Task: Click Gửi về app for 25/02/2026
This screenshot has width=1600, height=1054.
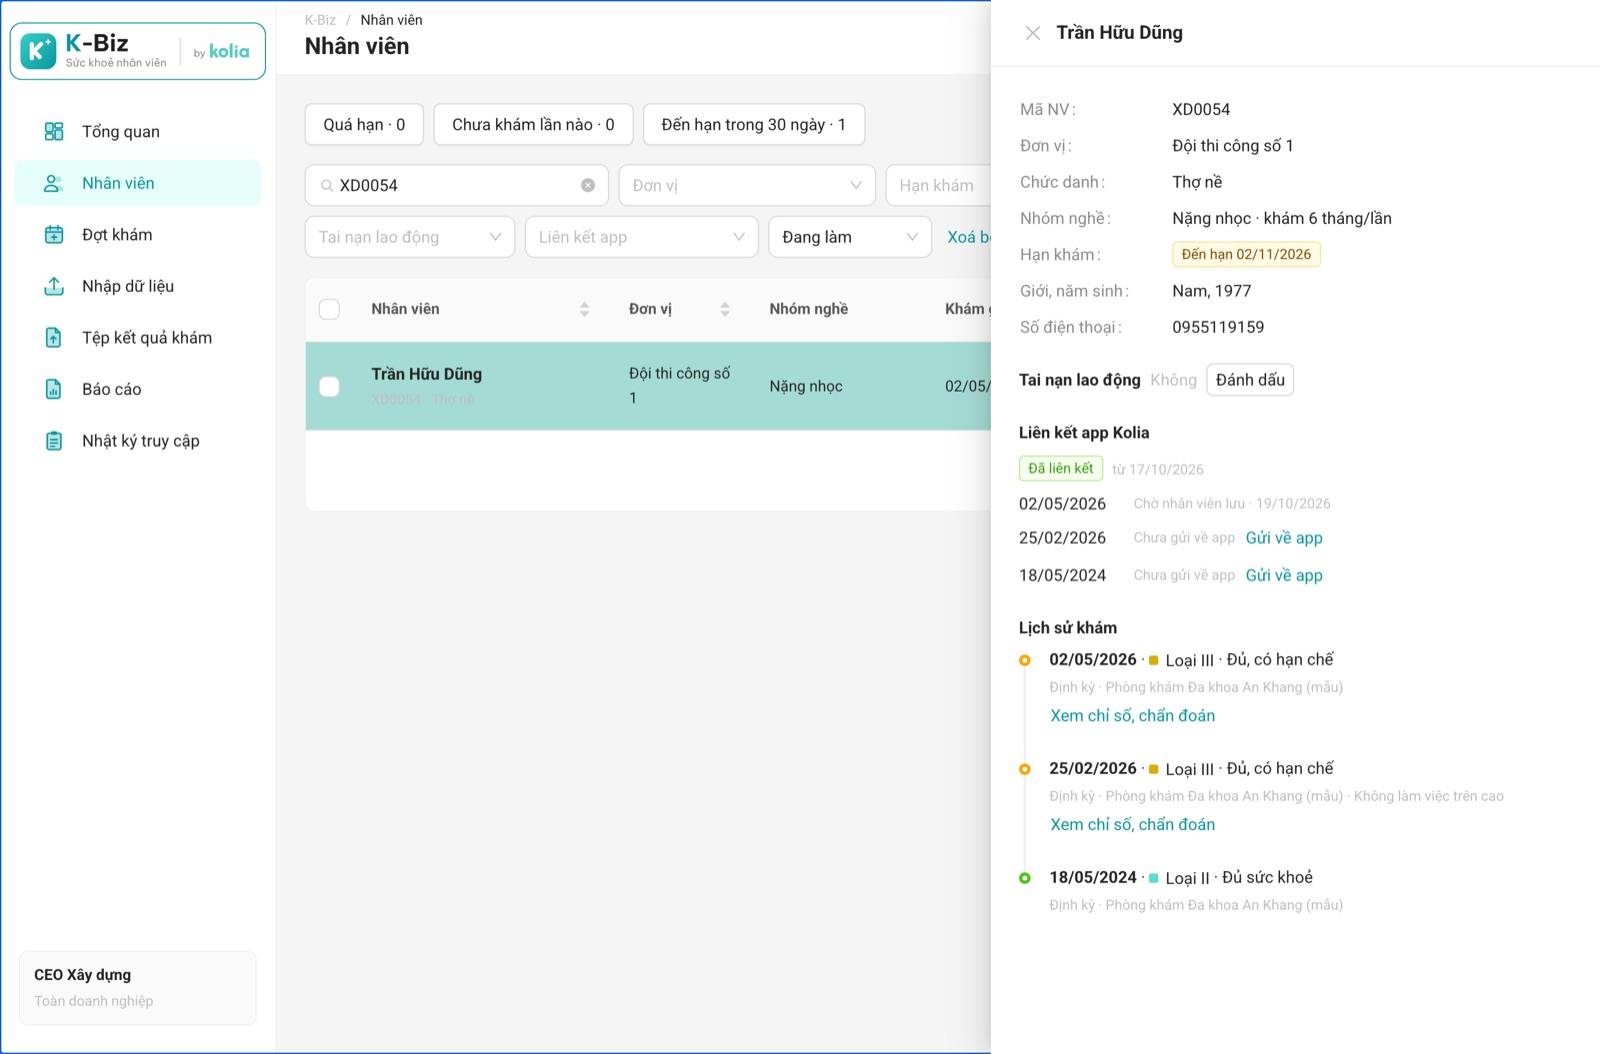Action: tap(1284, 538)
